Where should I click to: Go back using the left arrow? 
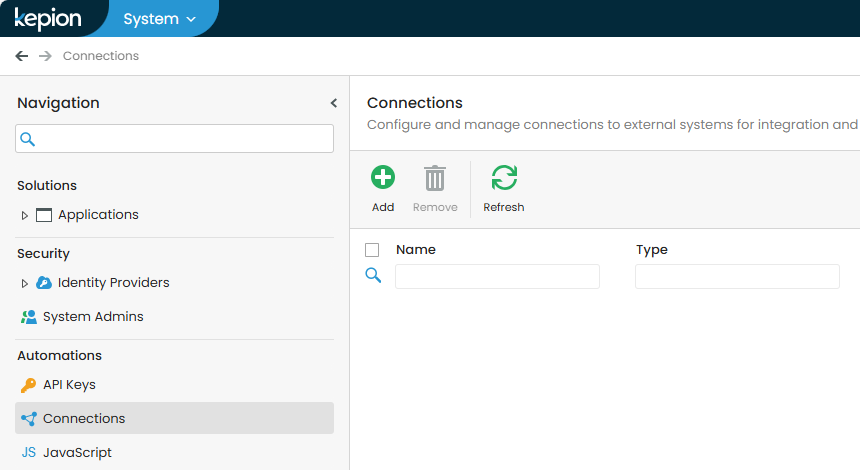tap(22, 56)
